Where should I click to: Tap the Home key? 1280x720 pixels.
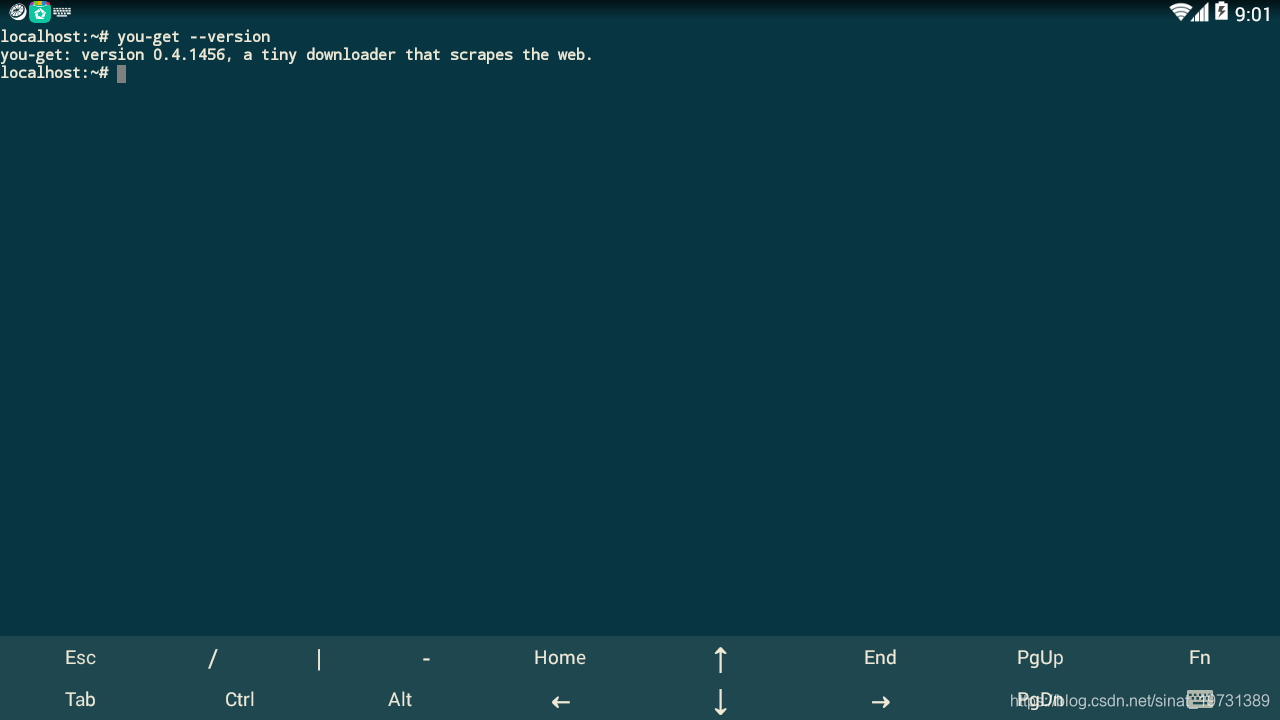[560, 657]
